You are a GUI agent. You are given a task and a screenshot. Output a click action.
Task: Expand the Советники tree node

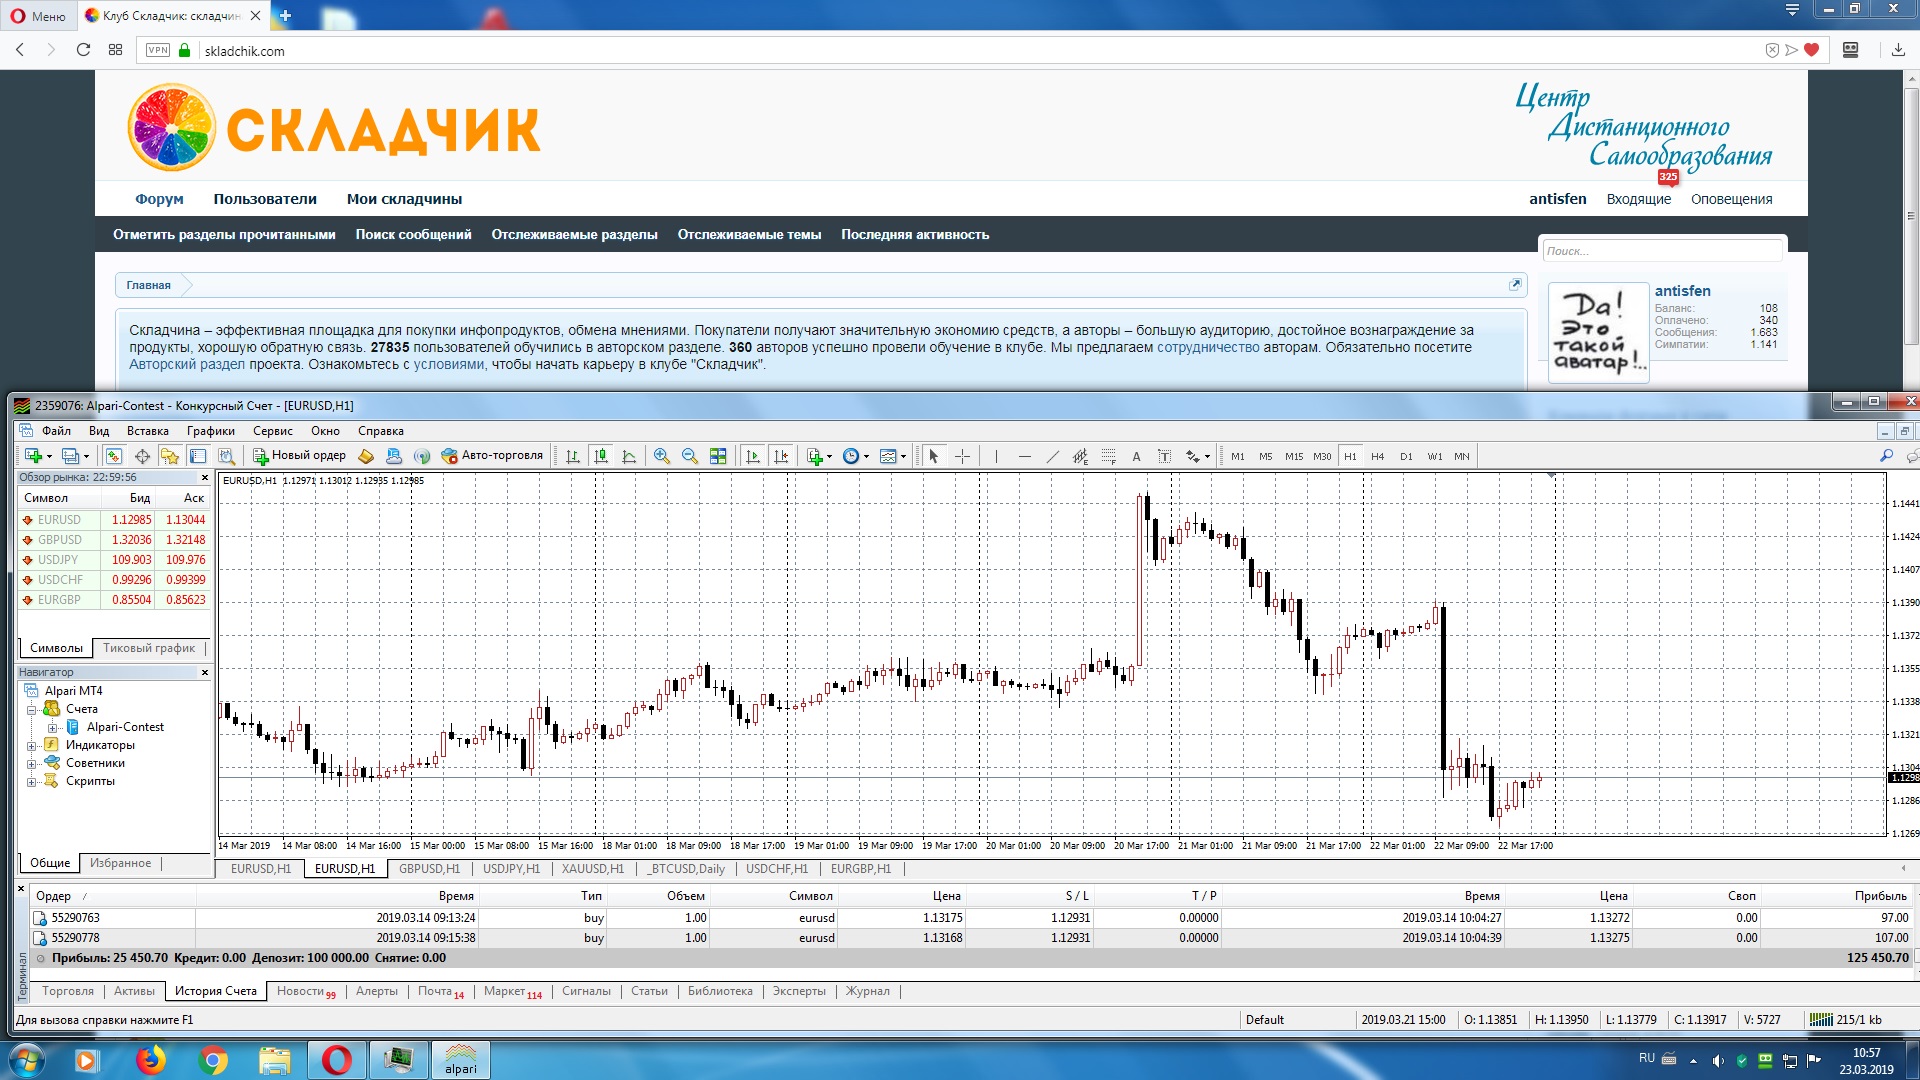pos(31,763)
